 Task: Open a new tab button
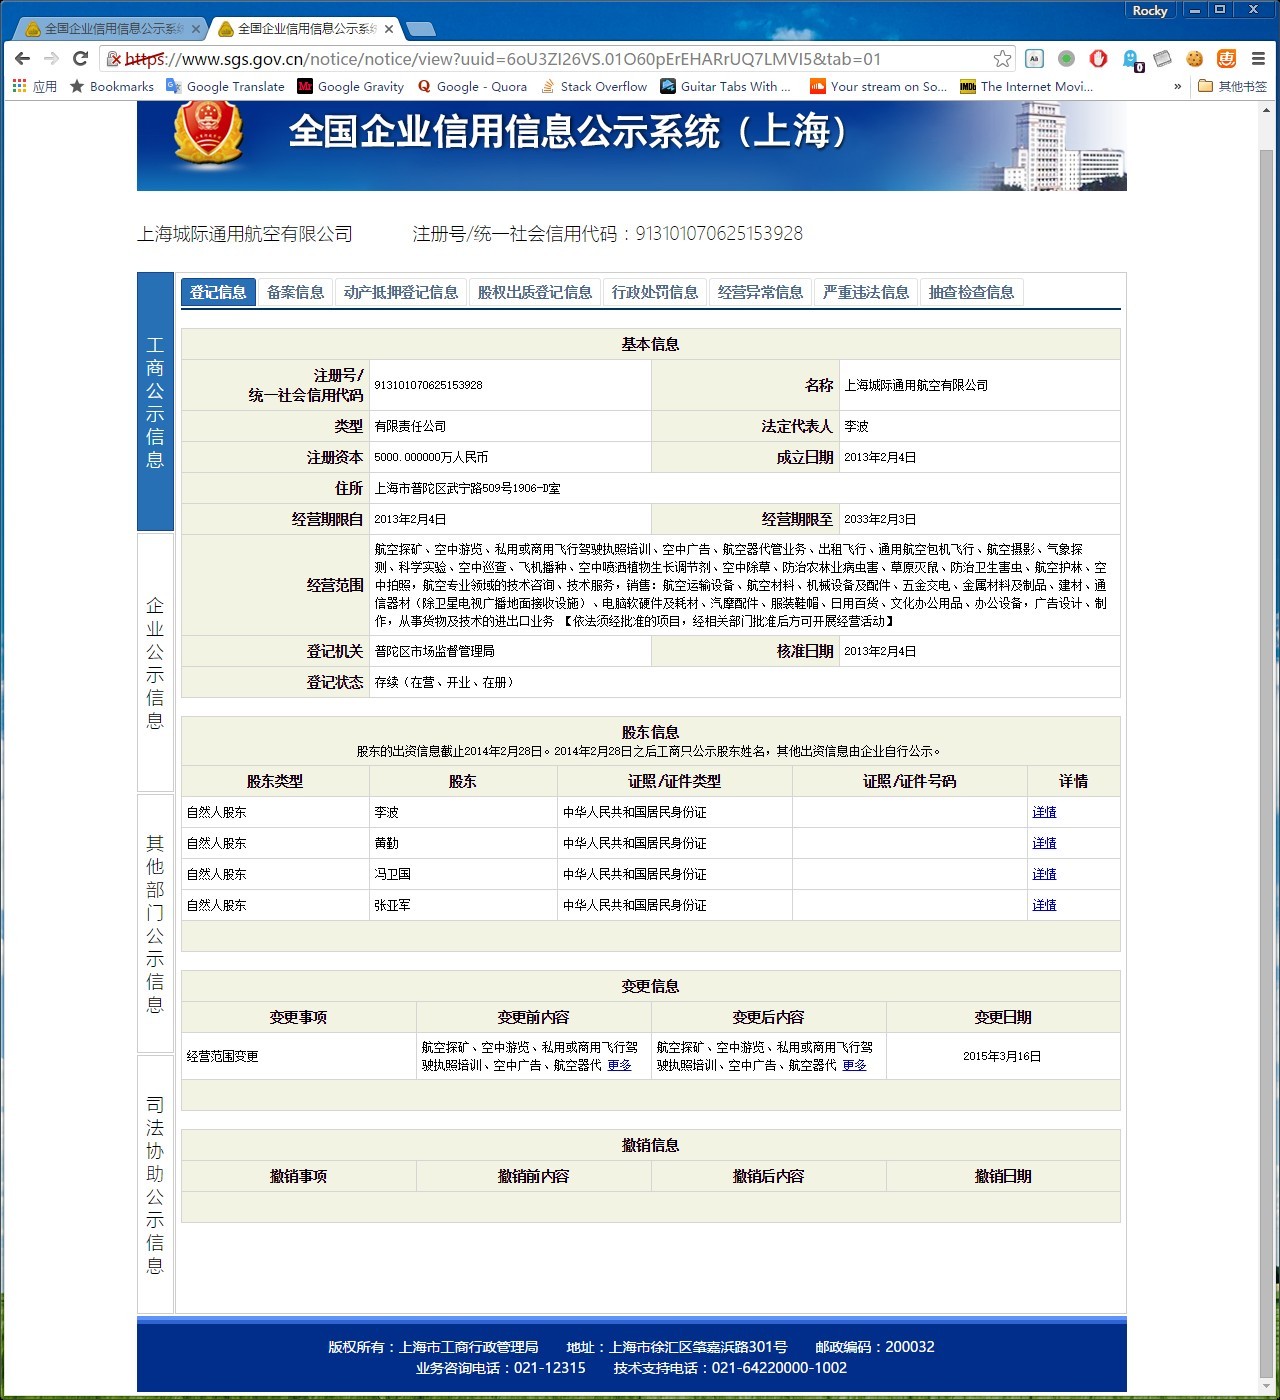click(421, 29)
